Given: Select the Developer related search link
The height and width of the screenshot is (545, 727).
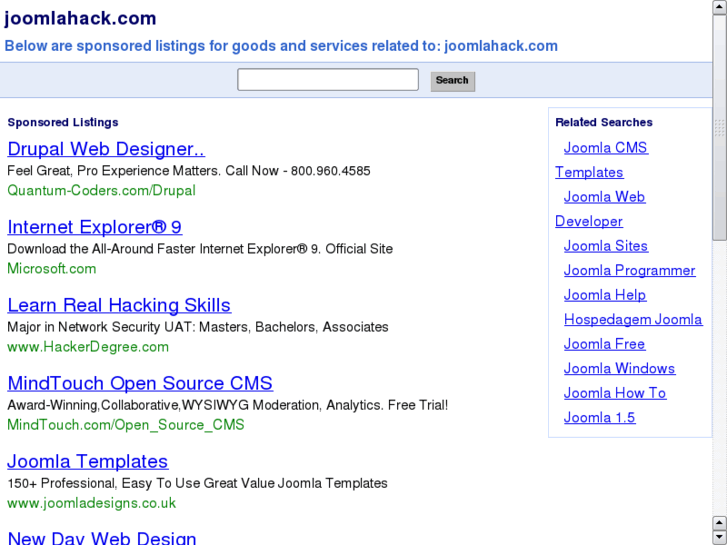Looking at the screenshot, I should pyautogui.click(x=589, y=221).
